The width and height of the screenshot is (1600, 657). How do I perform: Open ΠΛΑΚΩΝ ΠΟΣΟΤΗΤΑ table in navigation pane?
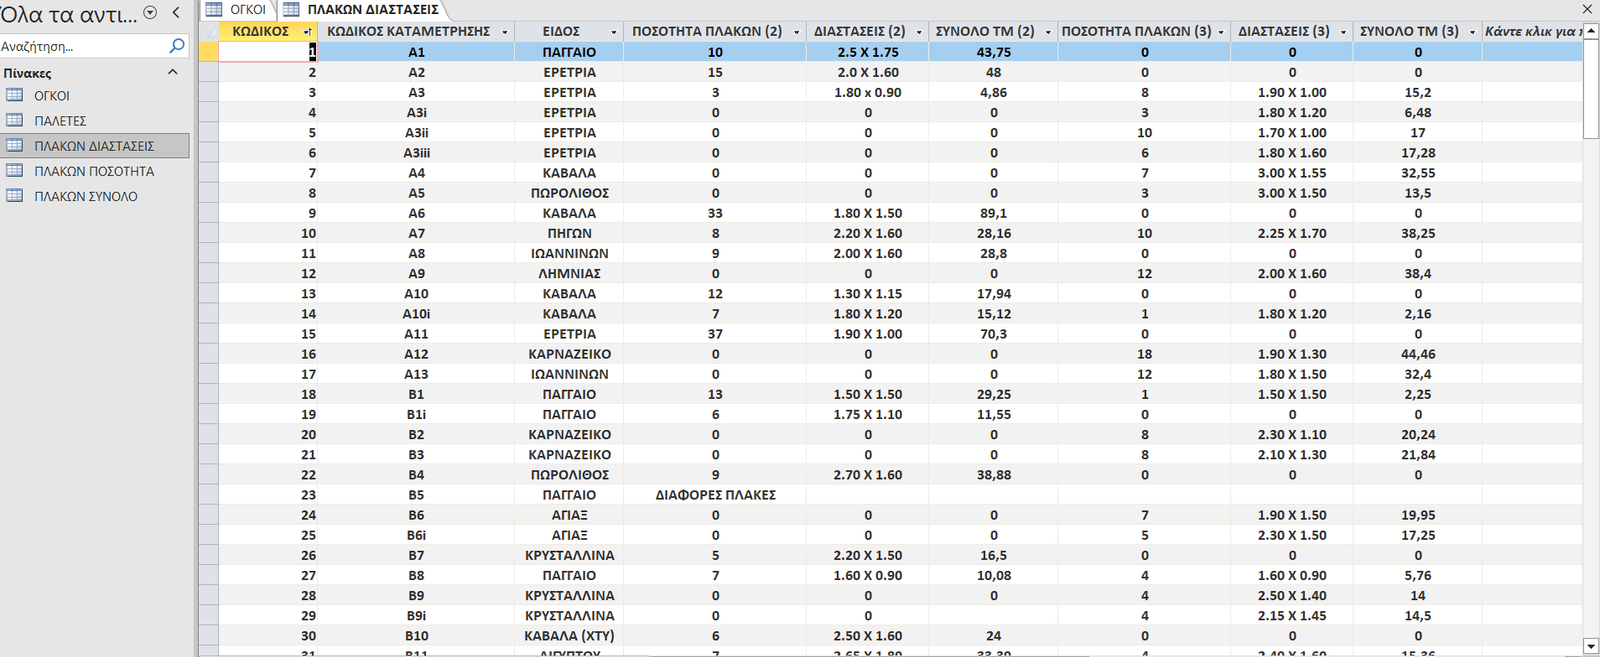[94, 171]
